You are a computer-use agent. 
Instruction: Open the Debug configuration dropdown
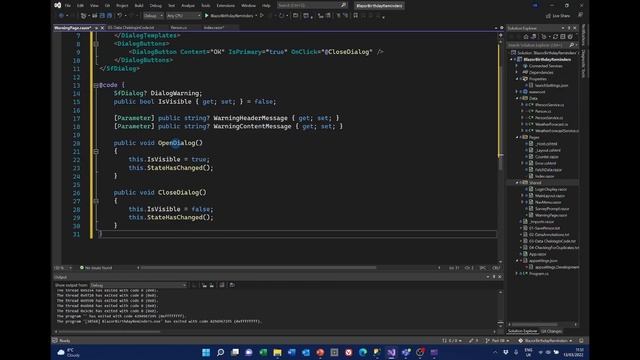[x=153, y=16]
